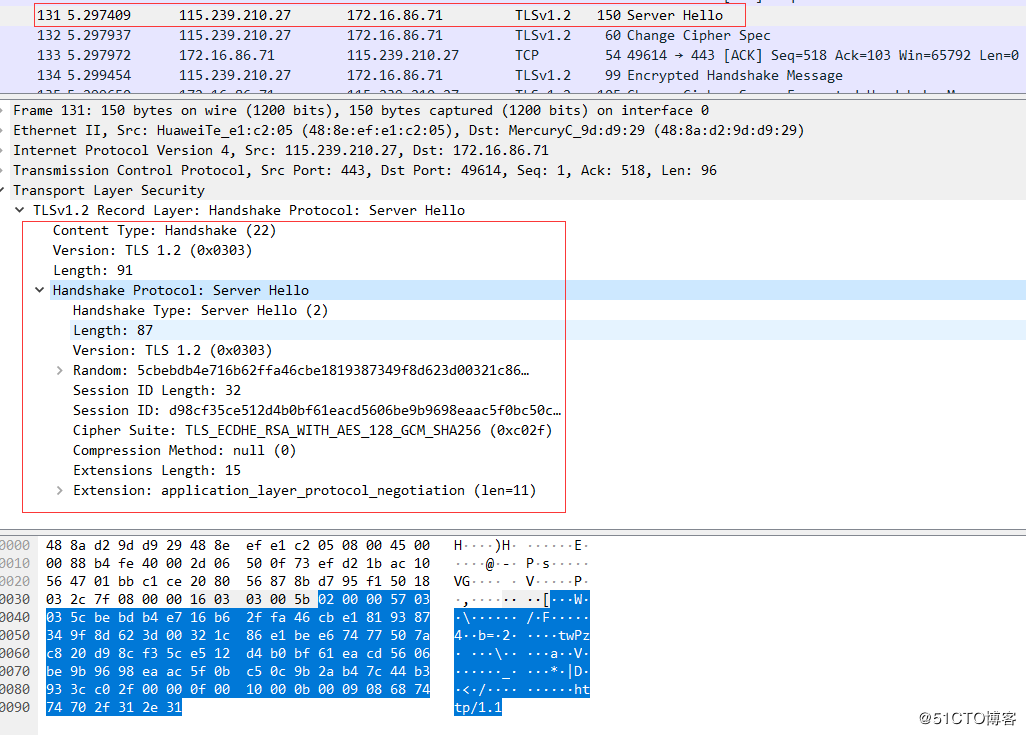Click the Content Type: Handshake field

(164, 230)
